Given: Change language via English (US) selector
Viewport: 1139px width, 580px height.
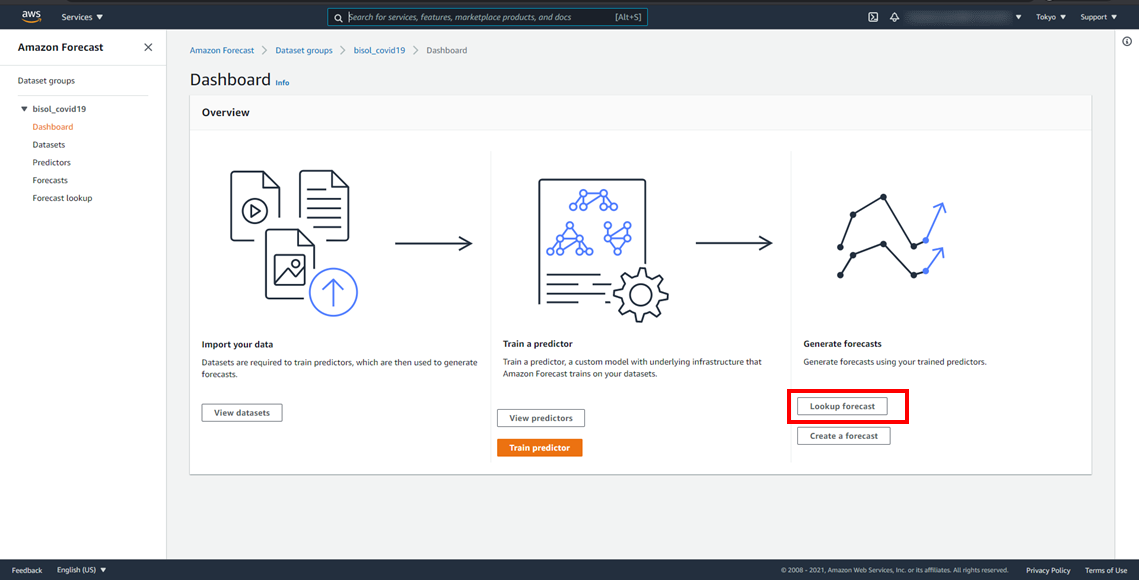Looking at the screenshot, I should pyautogui.click(x=81, y=570).
